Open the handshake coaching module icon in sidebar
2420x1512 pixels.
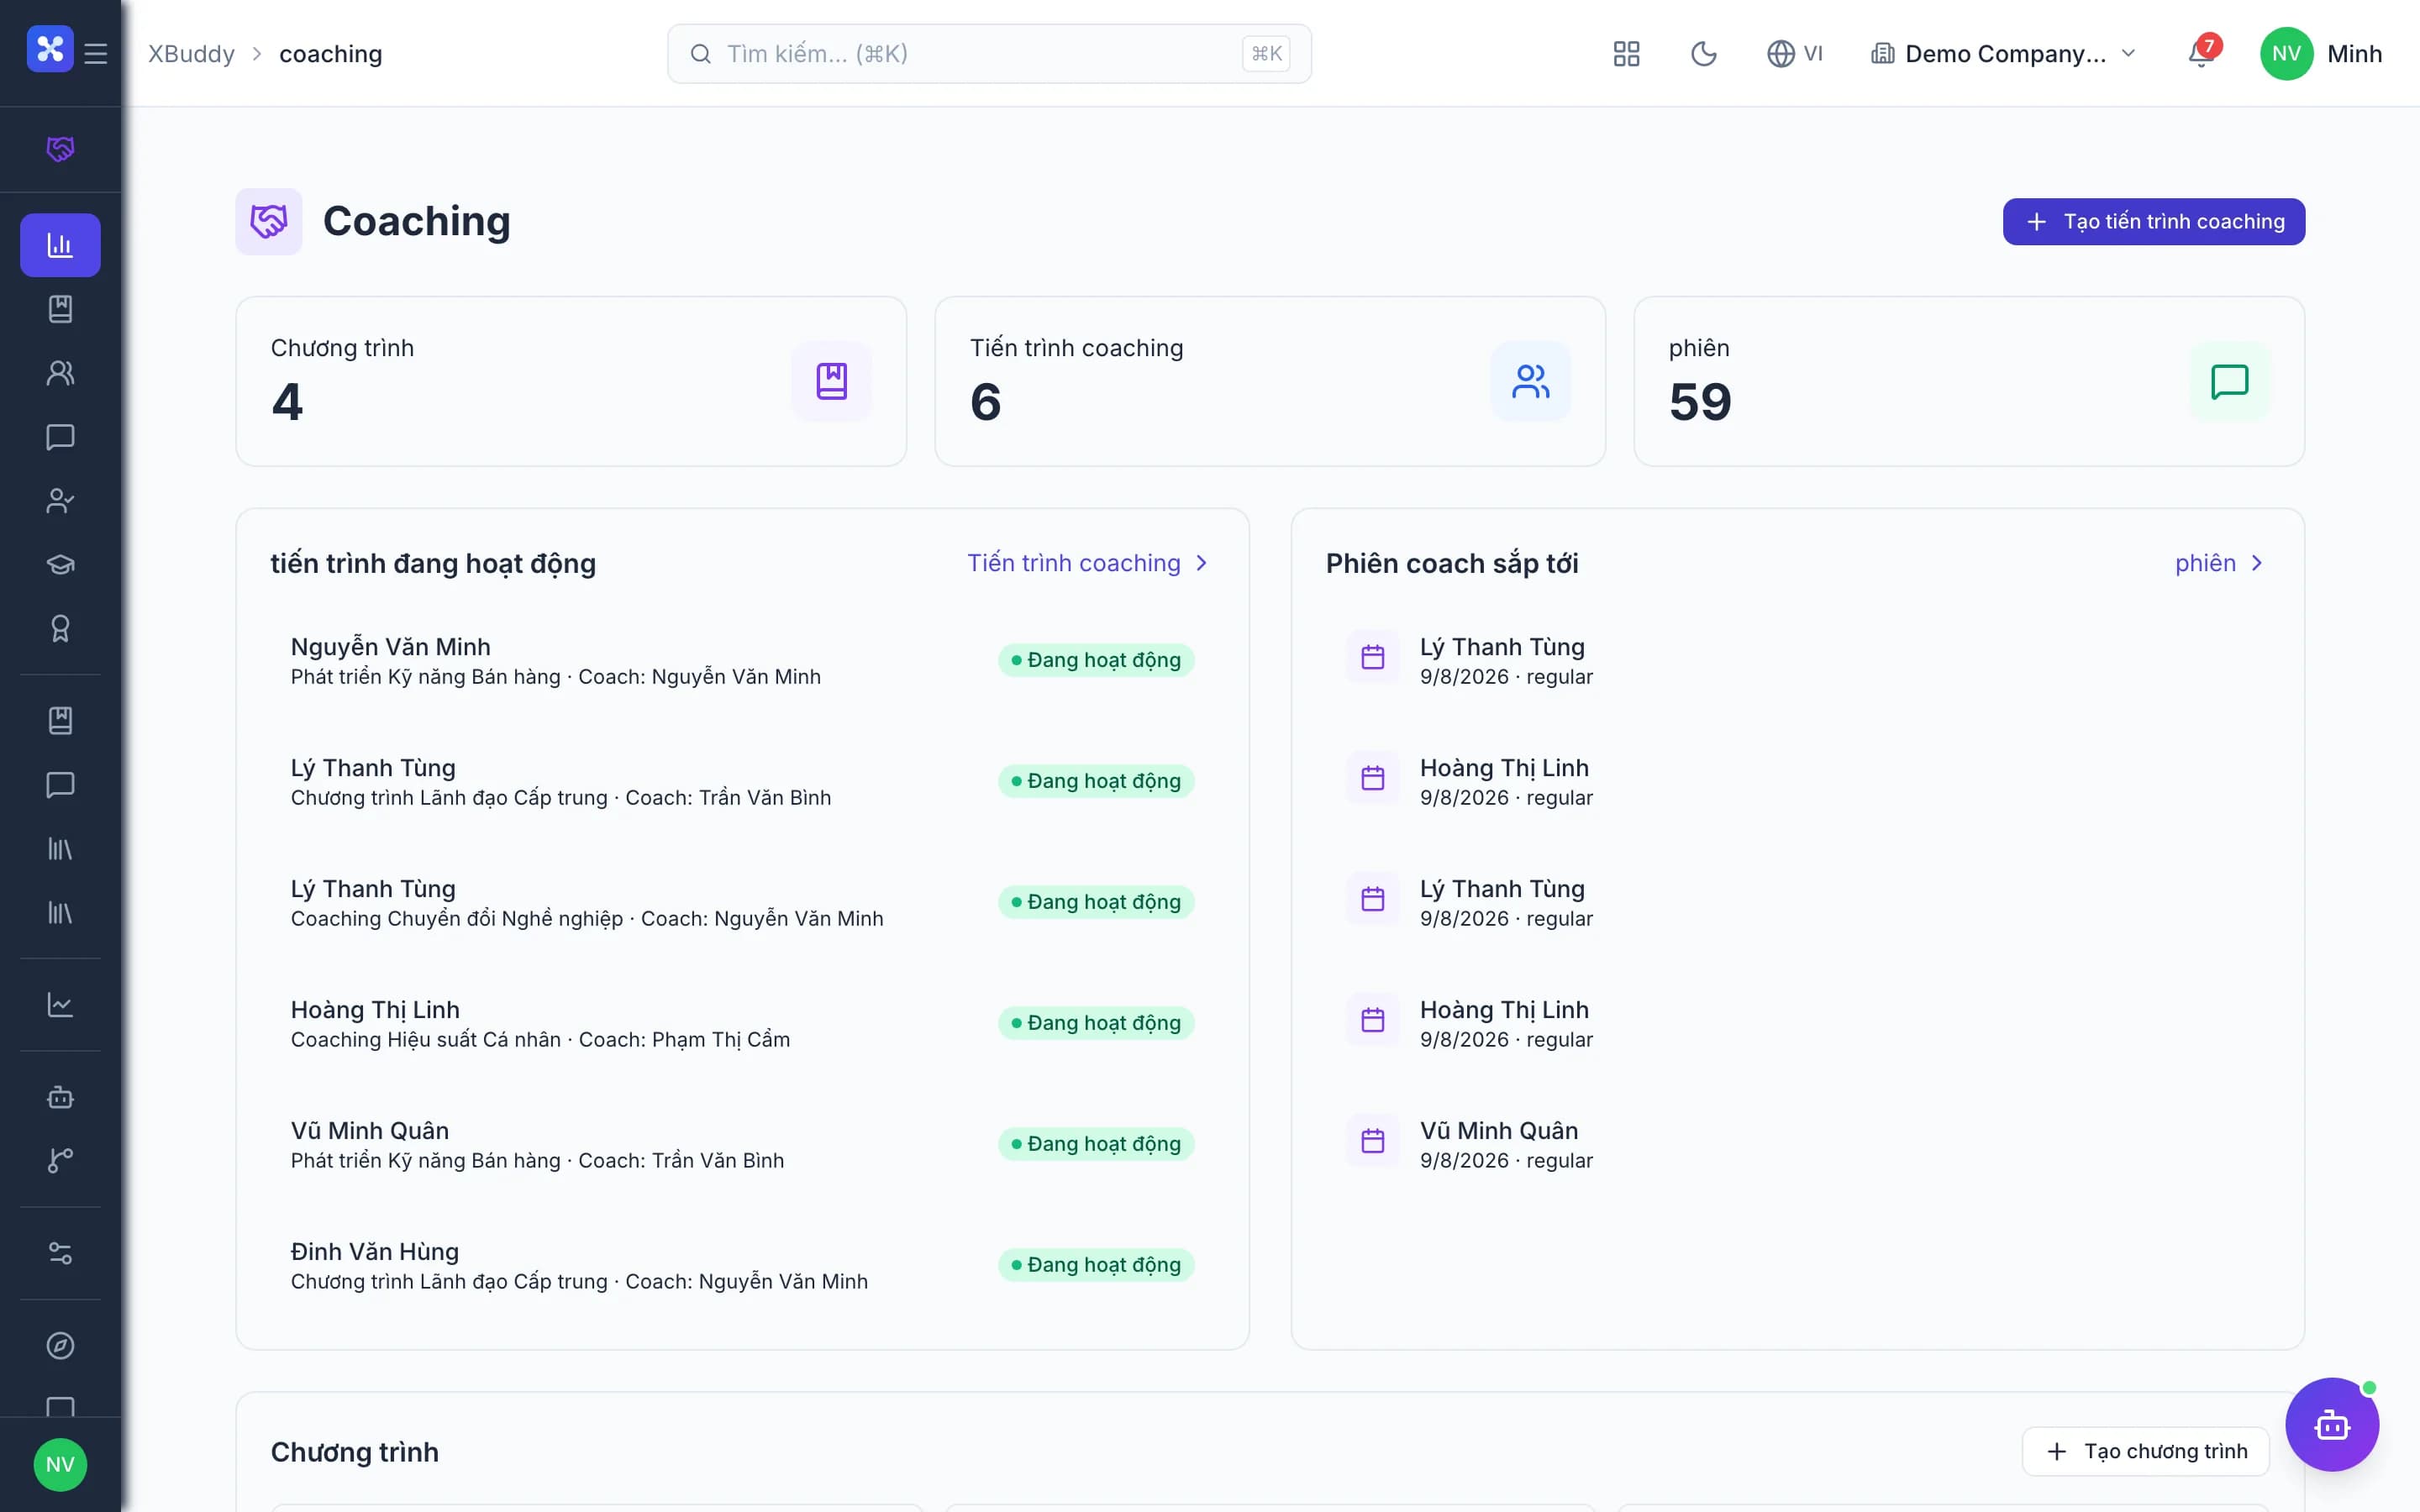click(60, 149)
